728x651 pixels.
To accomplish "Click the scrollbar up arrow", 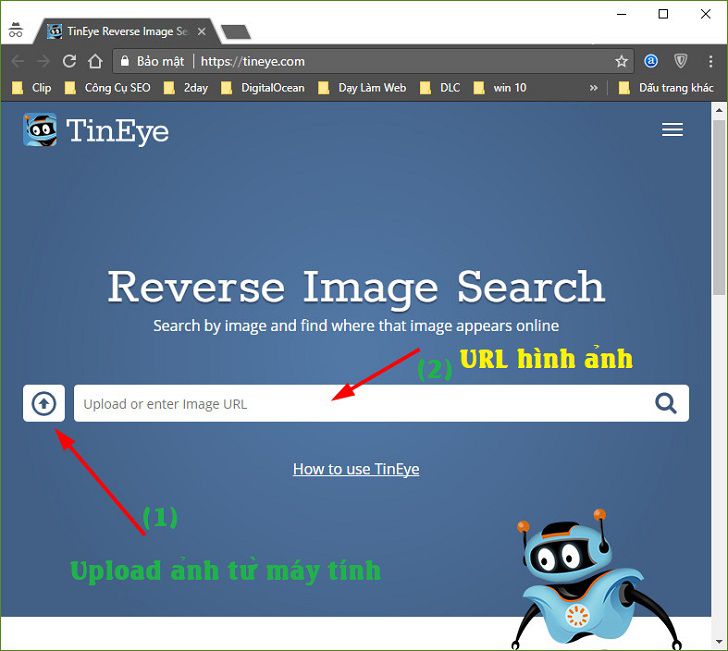I will pyautogui.click(x=719, y=110).
